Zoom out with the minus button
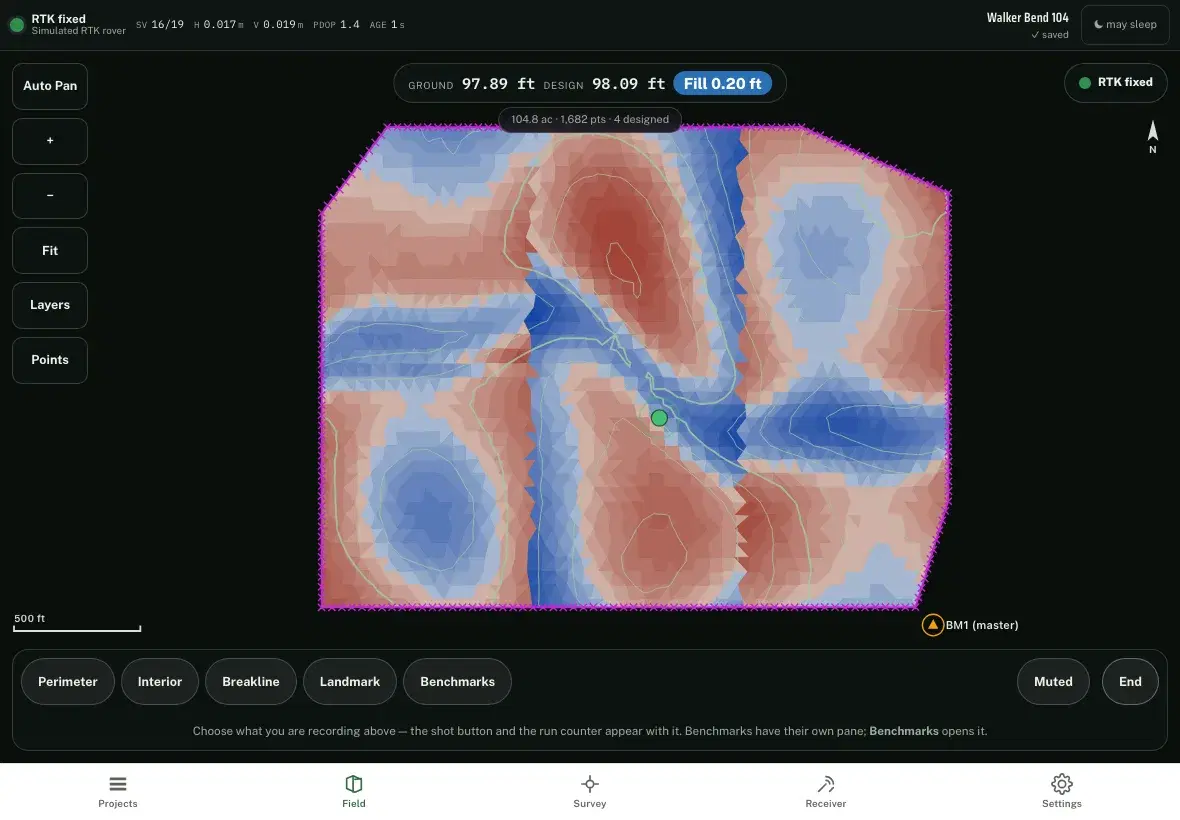The image size is (1180, 820). coord(50,196)
